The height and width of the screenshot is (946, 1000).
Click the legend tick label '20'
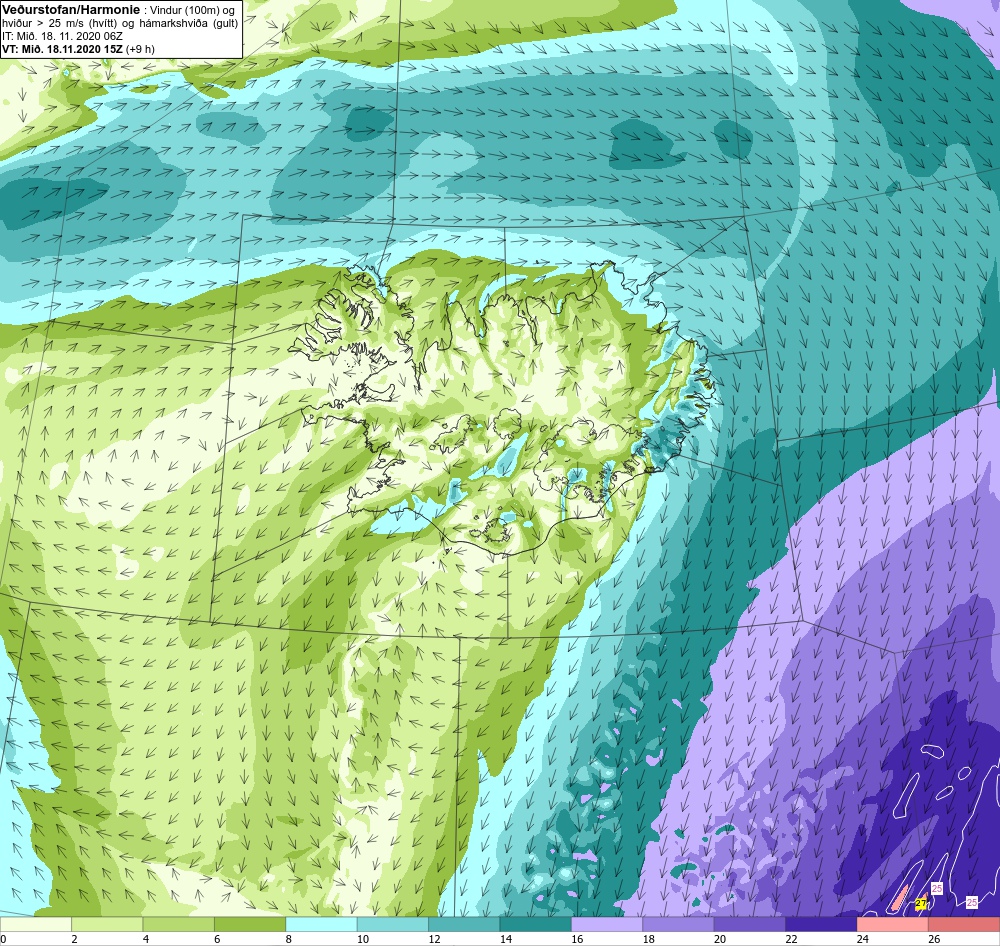720,939
